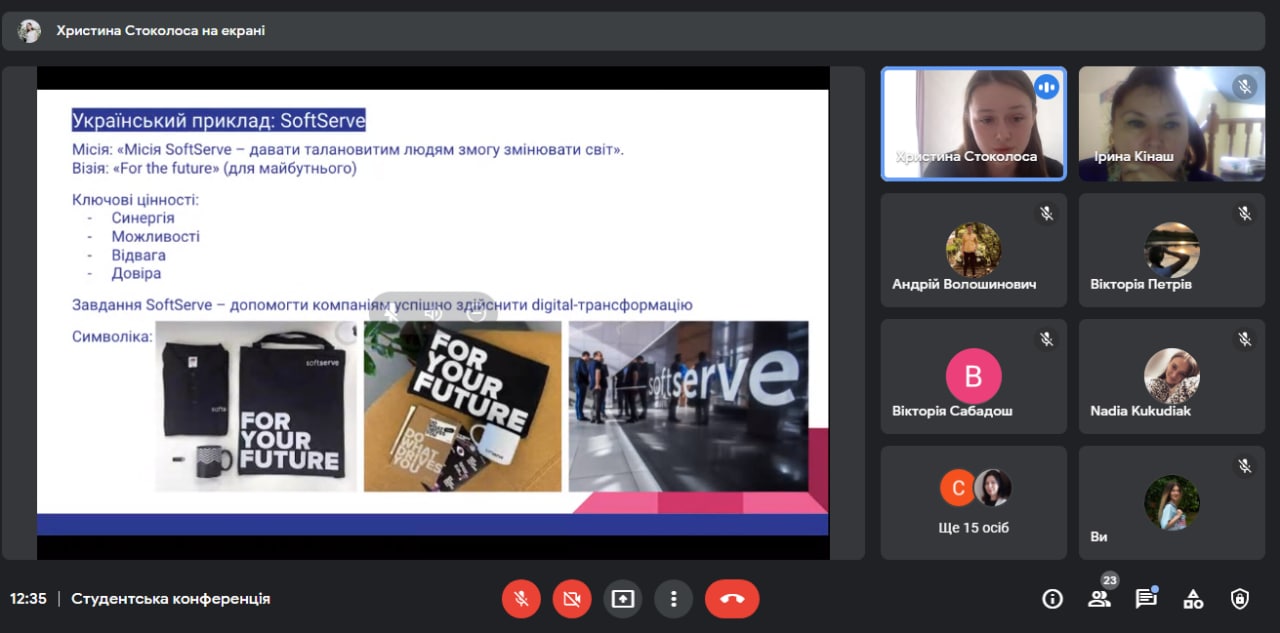The image size is (1280, 633).
Task: Click the 23 participant count badge
Action: (1109, 581)
